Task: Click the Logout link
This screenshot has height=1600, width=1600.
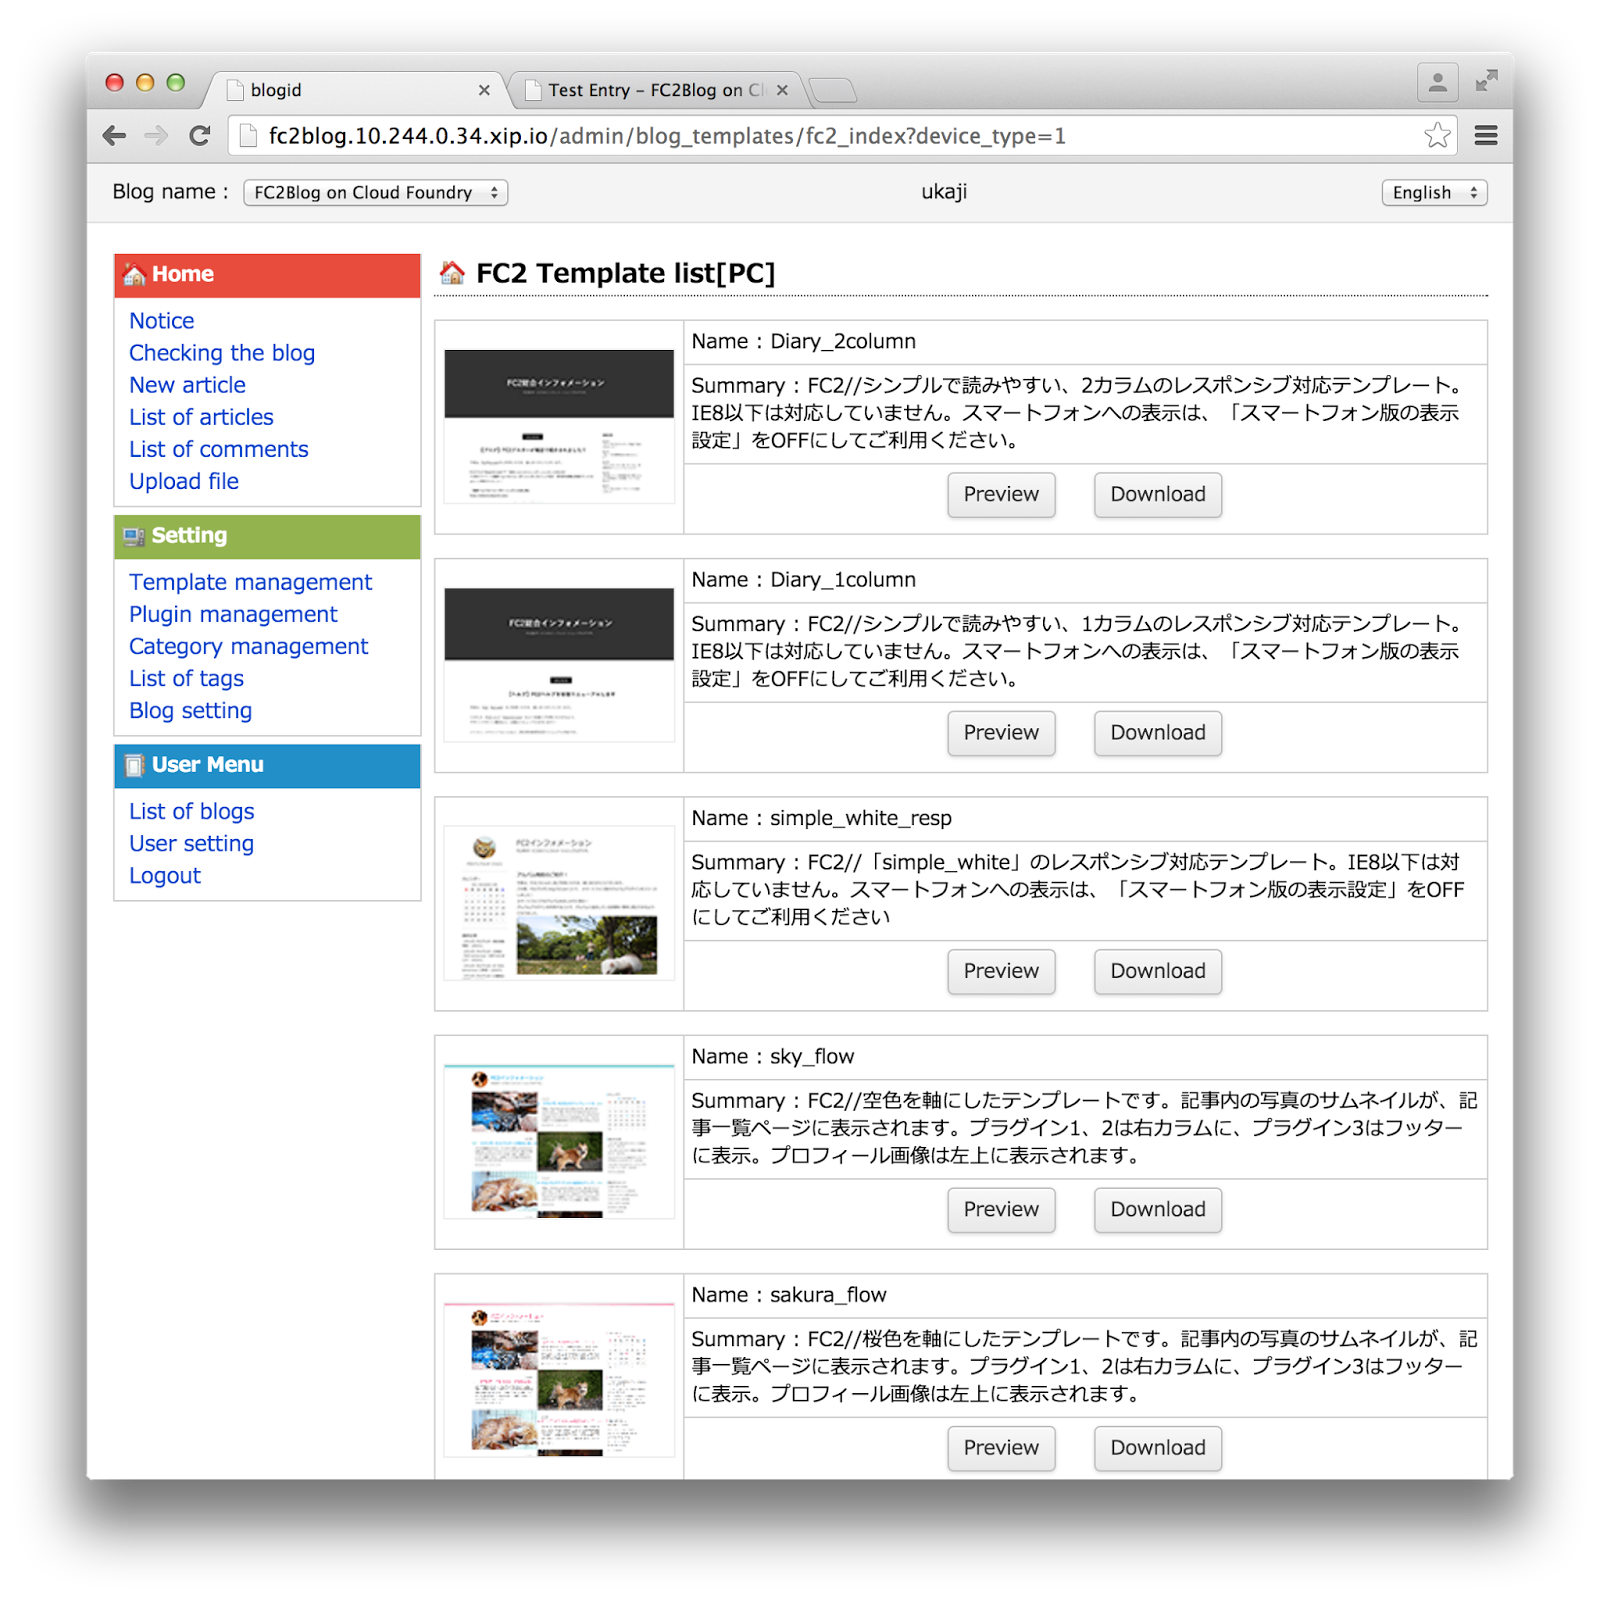Action: tap(165, 875)
